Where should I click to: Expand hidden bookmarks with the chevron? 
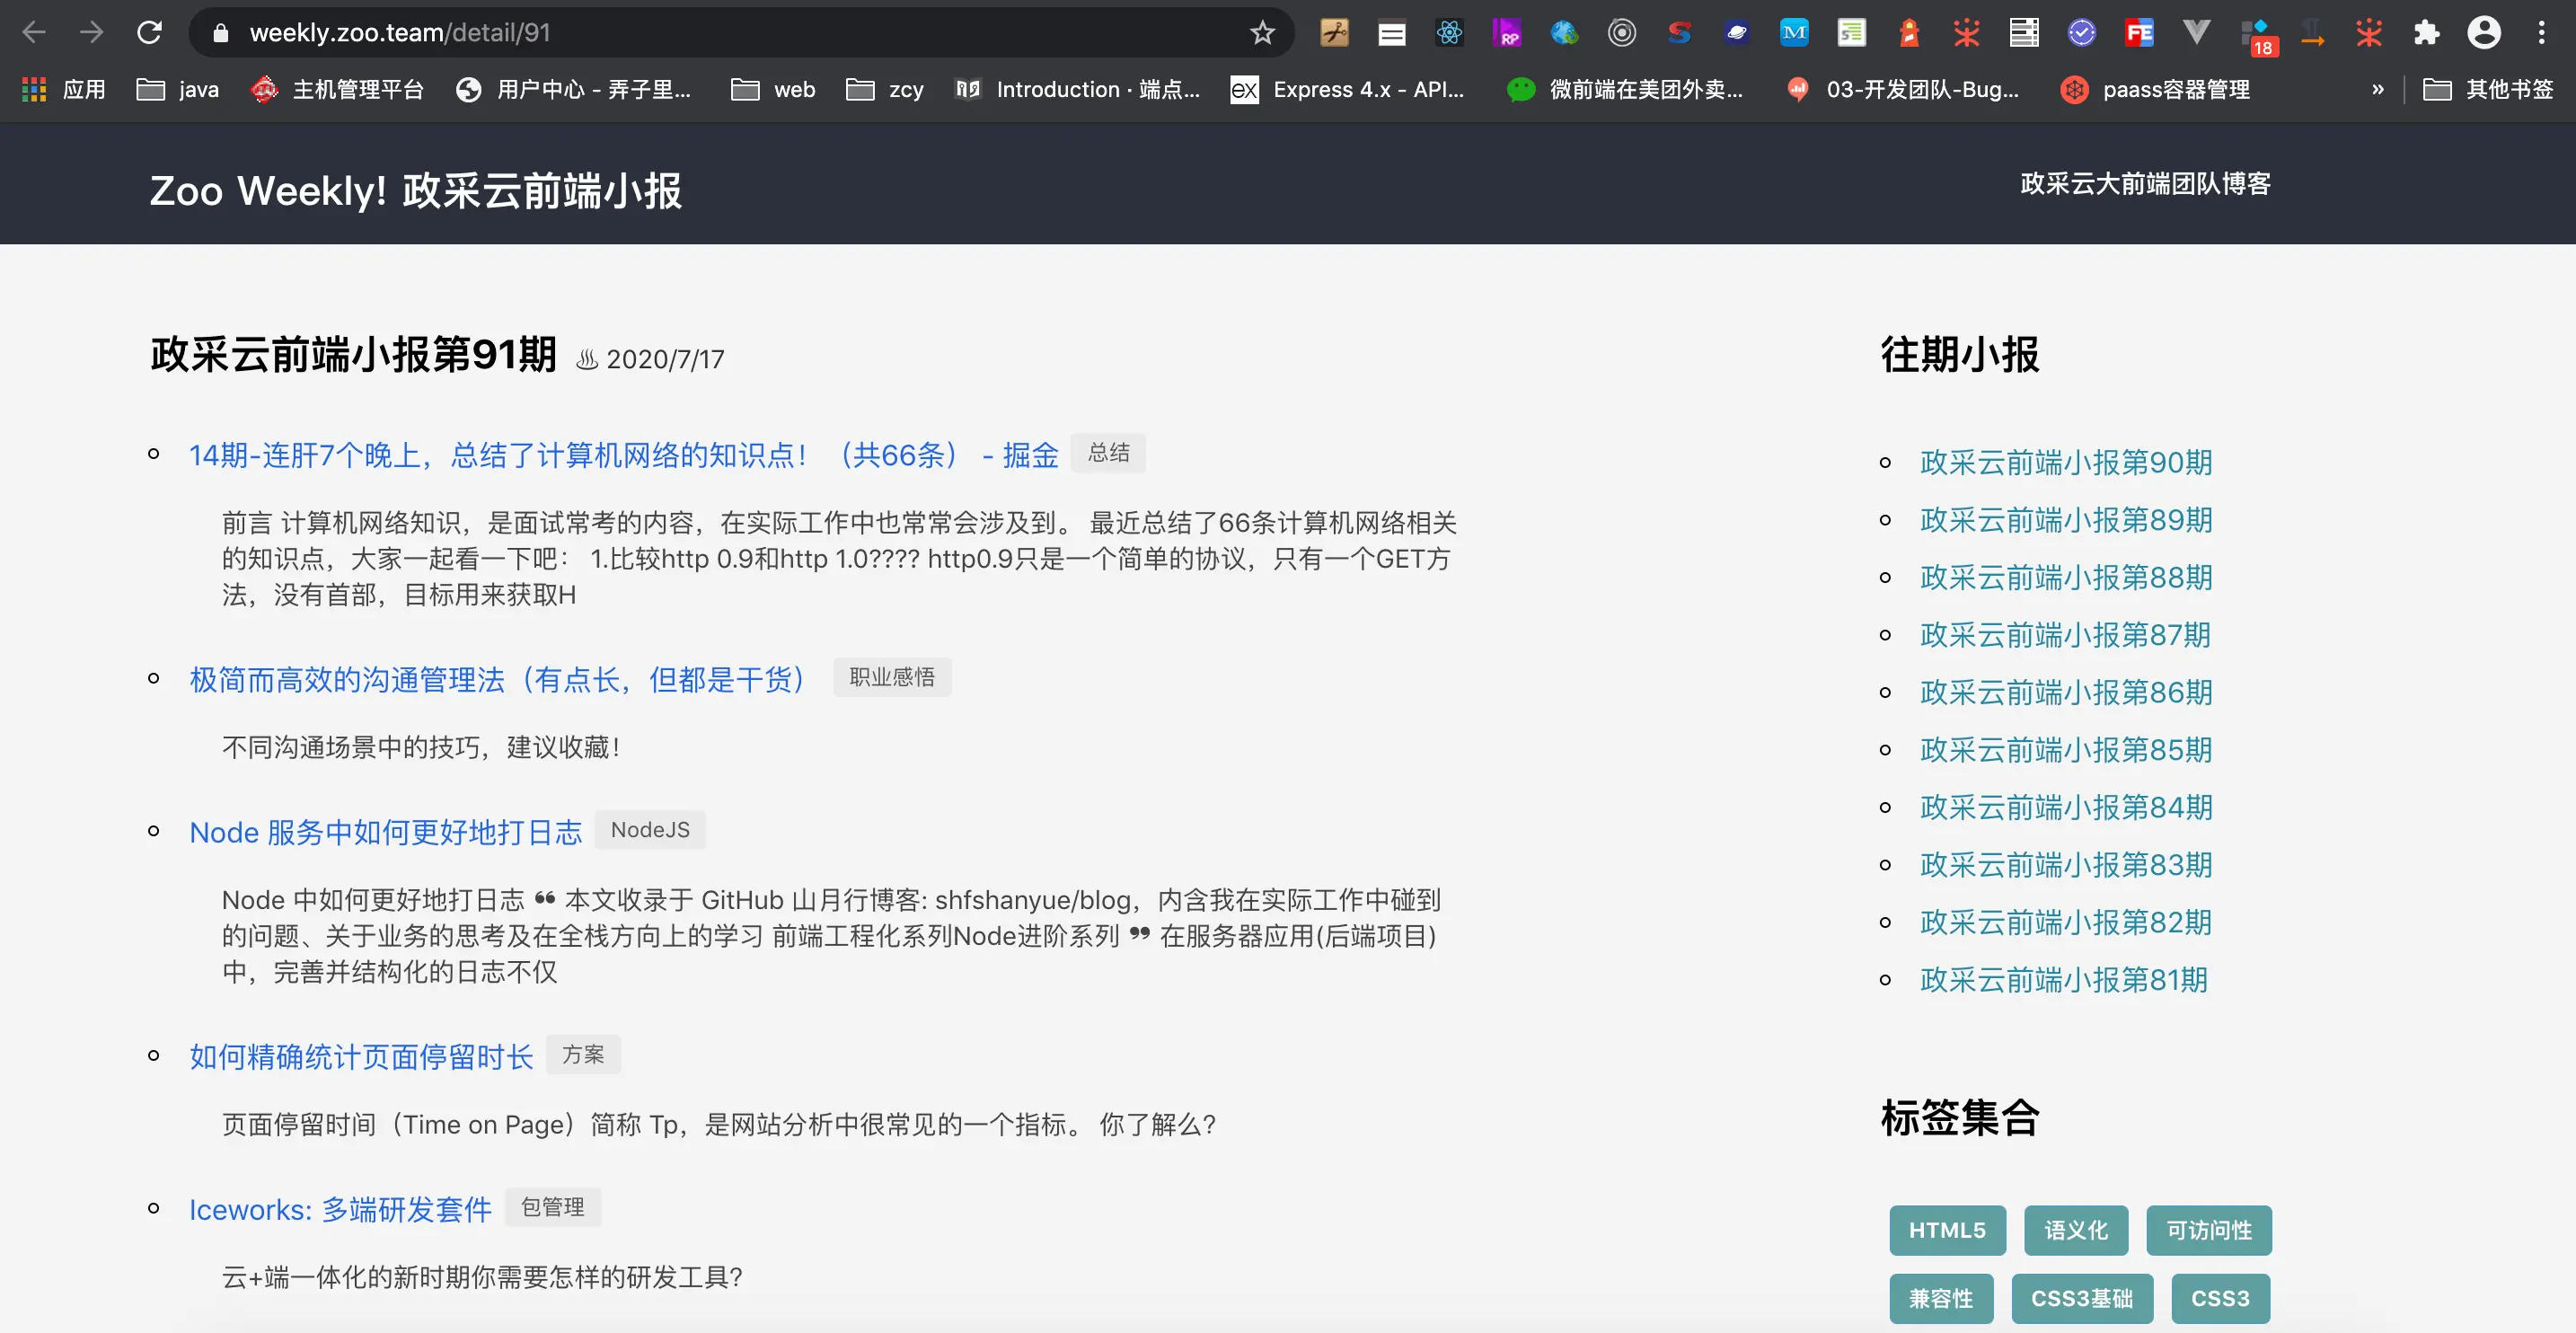[2379, 89]
